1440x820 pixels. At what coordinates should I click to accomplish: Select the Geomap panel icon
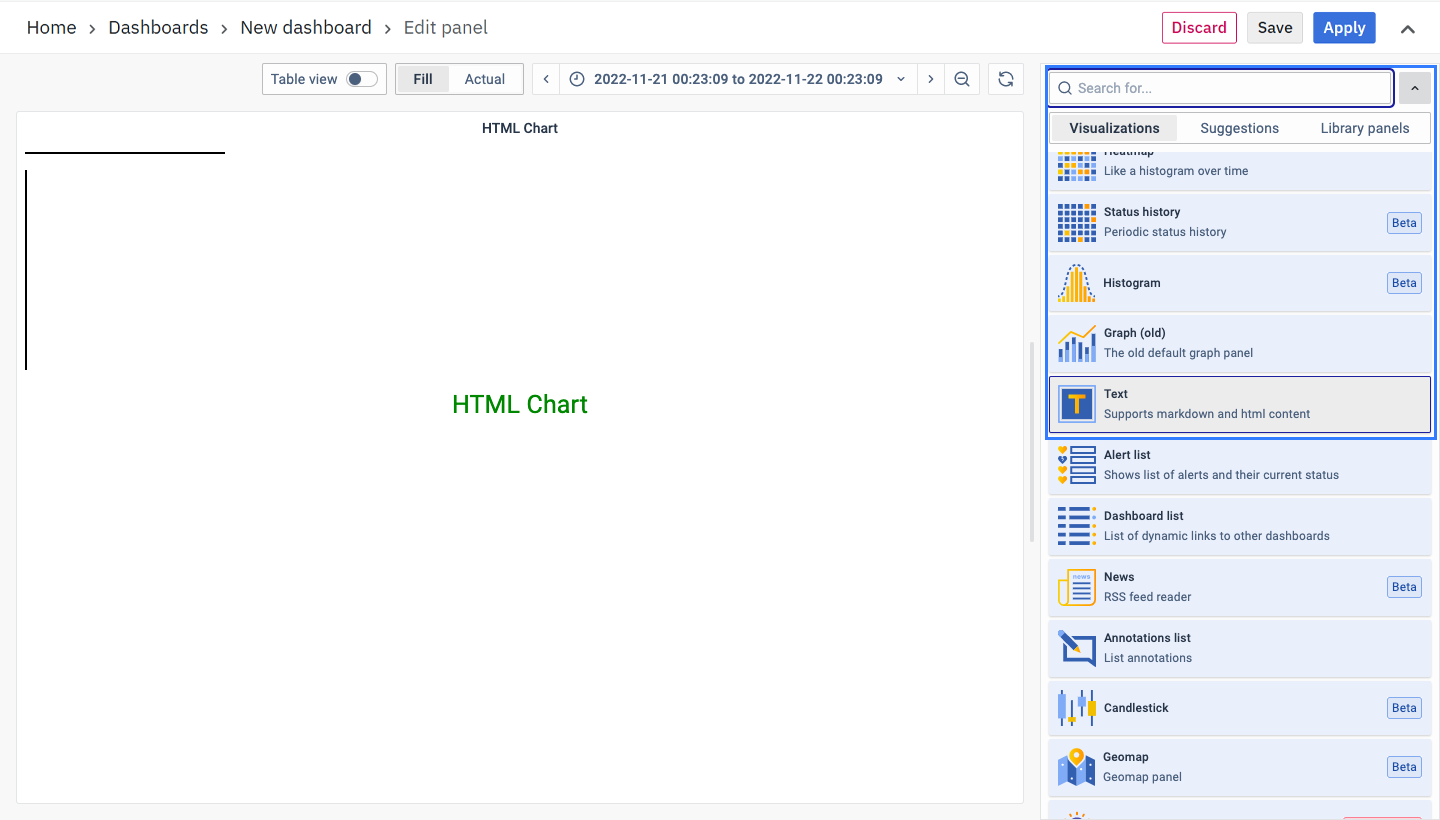1077,768
